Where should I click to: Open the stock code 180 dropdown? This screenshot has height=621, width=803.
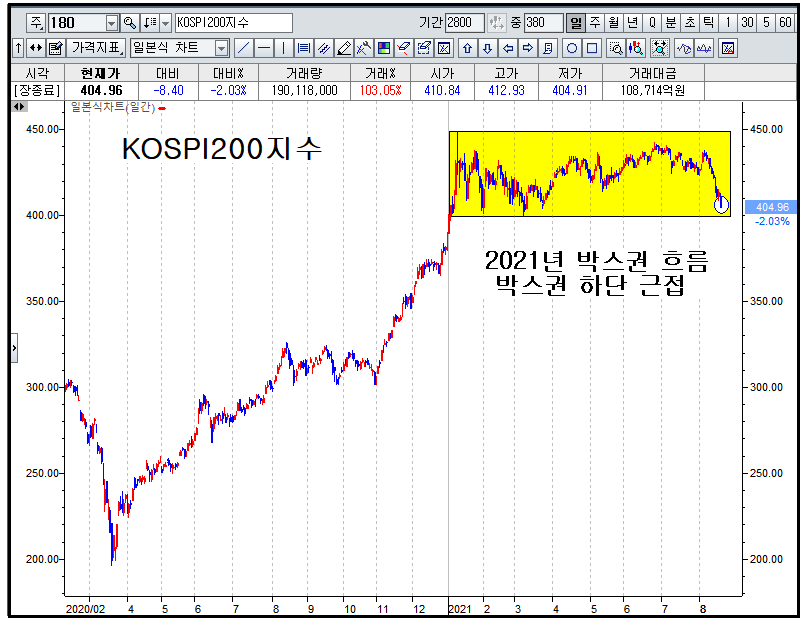click(111, 23)
